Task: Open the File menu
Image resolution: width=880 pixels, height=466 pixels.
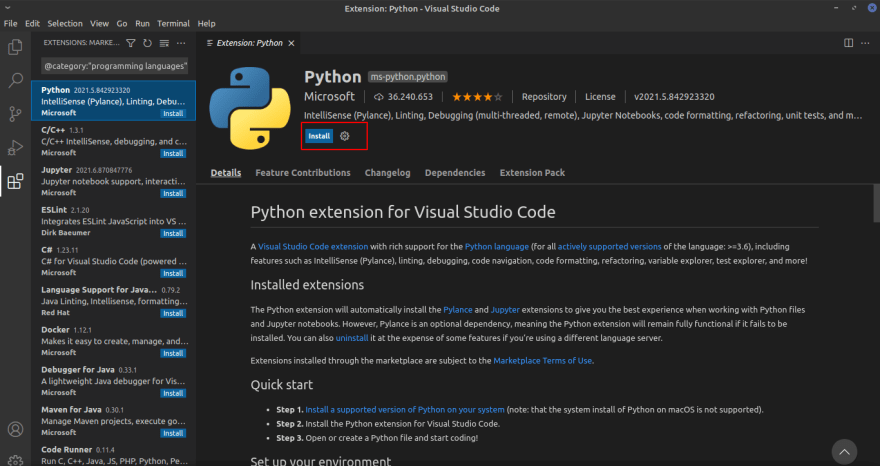Action: [x=11, y=24]
